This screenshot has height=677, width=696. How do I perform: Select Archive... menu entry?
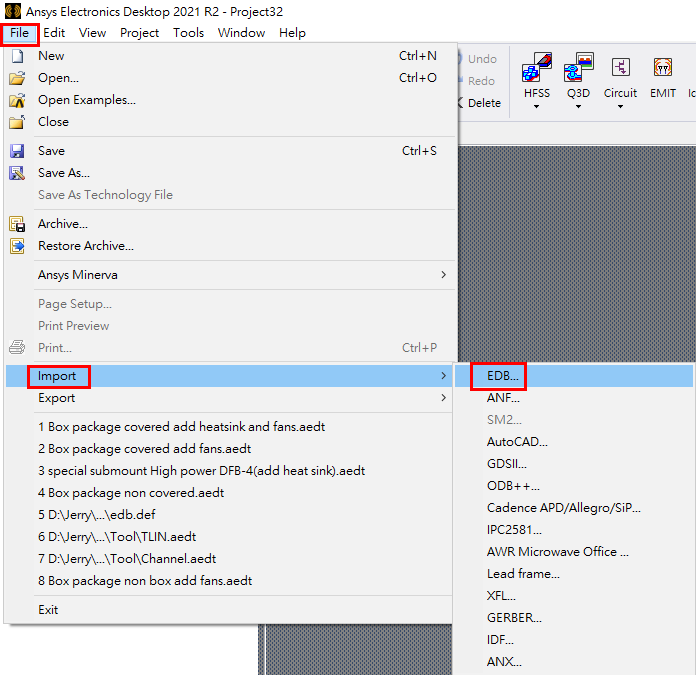pyautogui.click(x=231, y=224)
